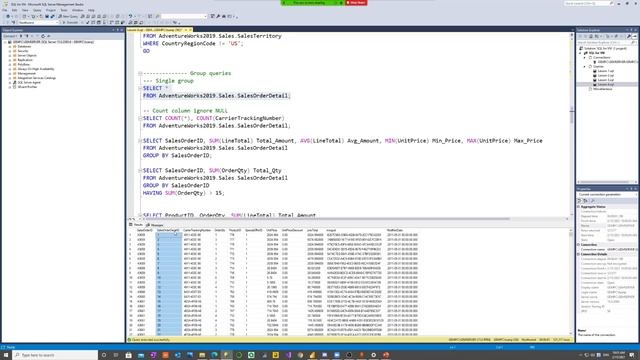Open the available databases dropdown
The width and height of the screenshot is (640, 360).
[38, 22]
